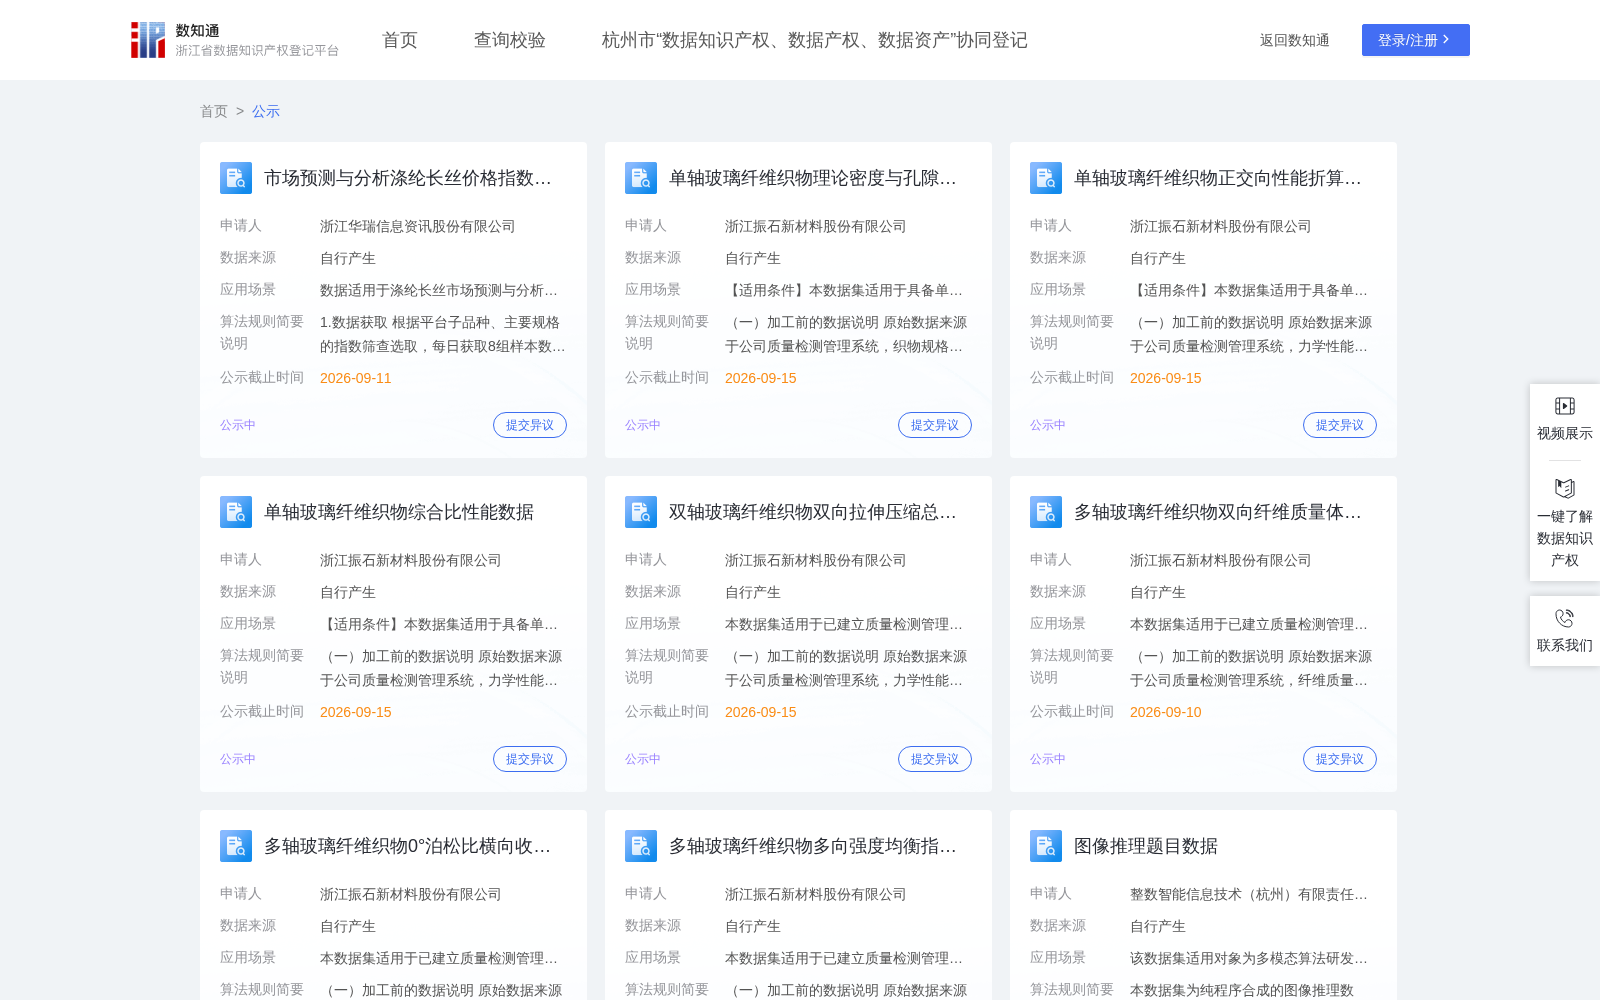This screenshot has height=1000, width=1600.
Task: Click deadline date 2026-09-10
Action: click(x=1166, y=712)
